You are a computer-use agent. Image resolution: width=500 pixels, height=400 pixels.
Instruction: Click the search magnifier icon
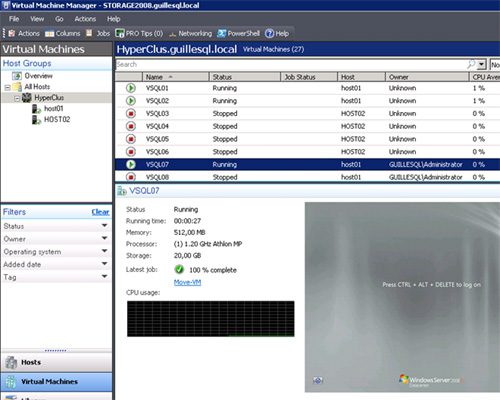471,64
